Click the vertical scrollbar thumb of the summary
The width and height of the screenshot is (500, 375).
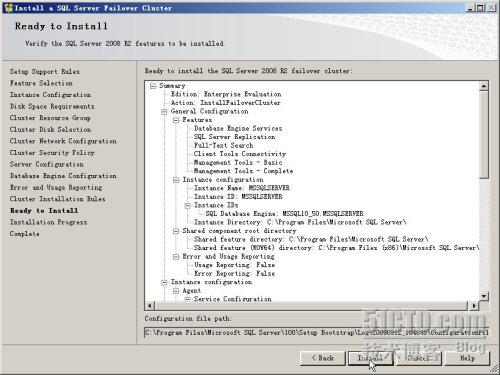pyautogui.click(x=484, y=135)
